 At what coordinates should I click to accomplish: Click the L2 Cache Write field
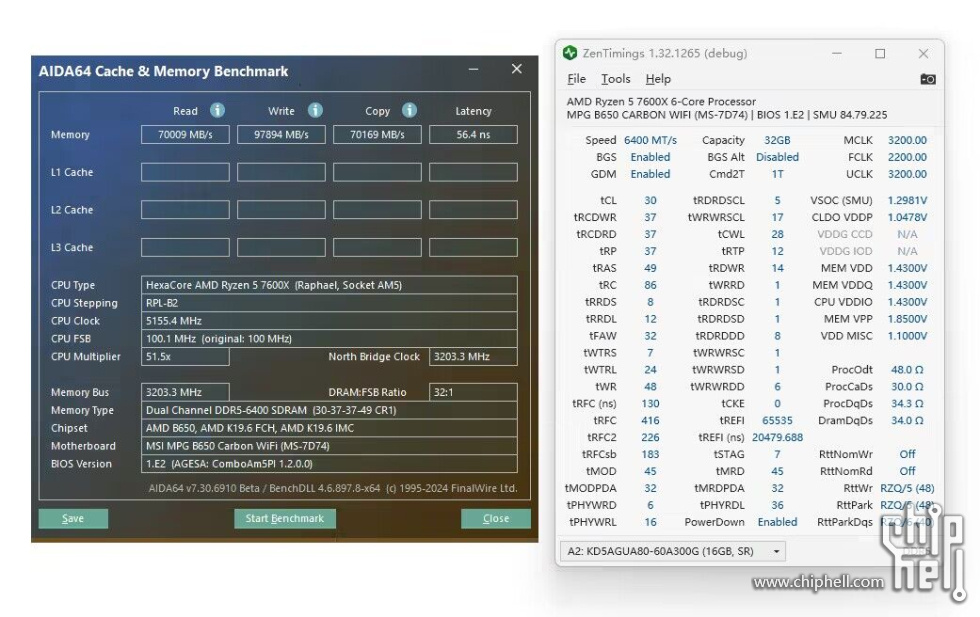click(x=281, y=209)
